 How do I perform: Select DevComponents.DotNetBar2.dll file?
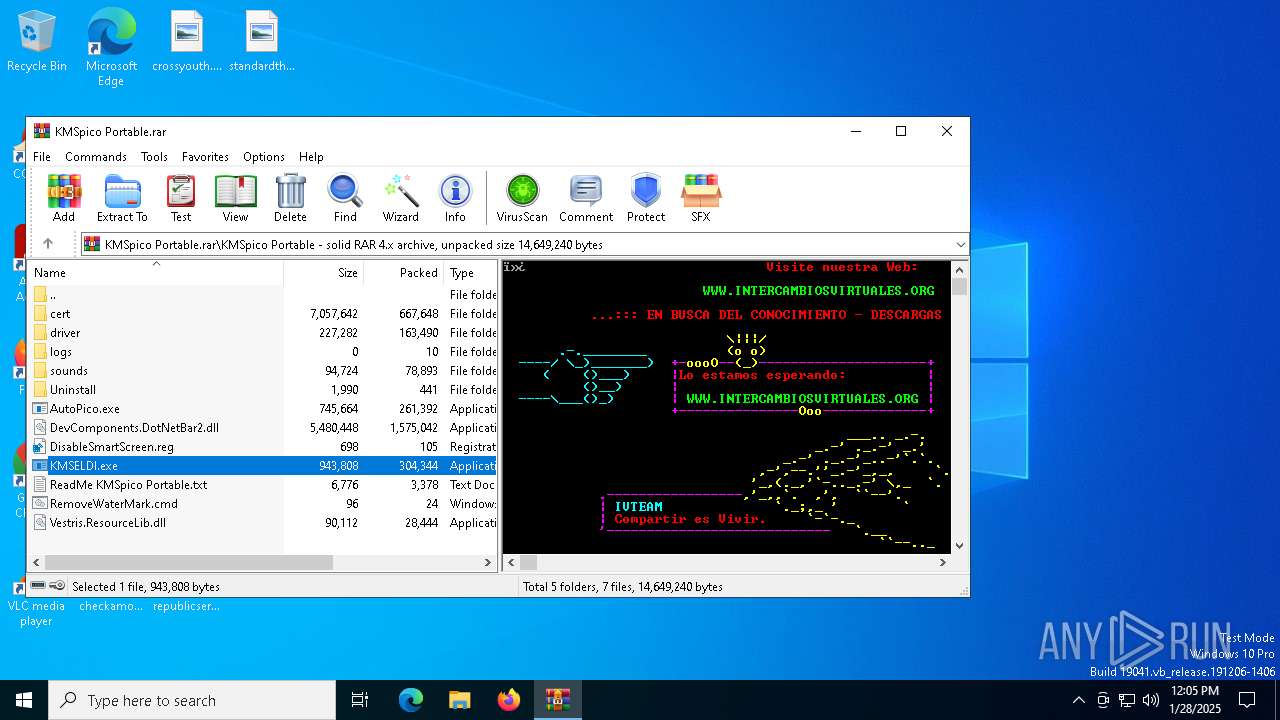point(263,428)
